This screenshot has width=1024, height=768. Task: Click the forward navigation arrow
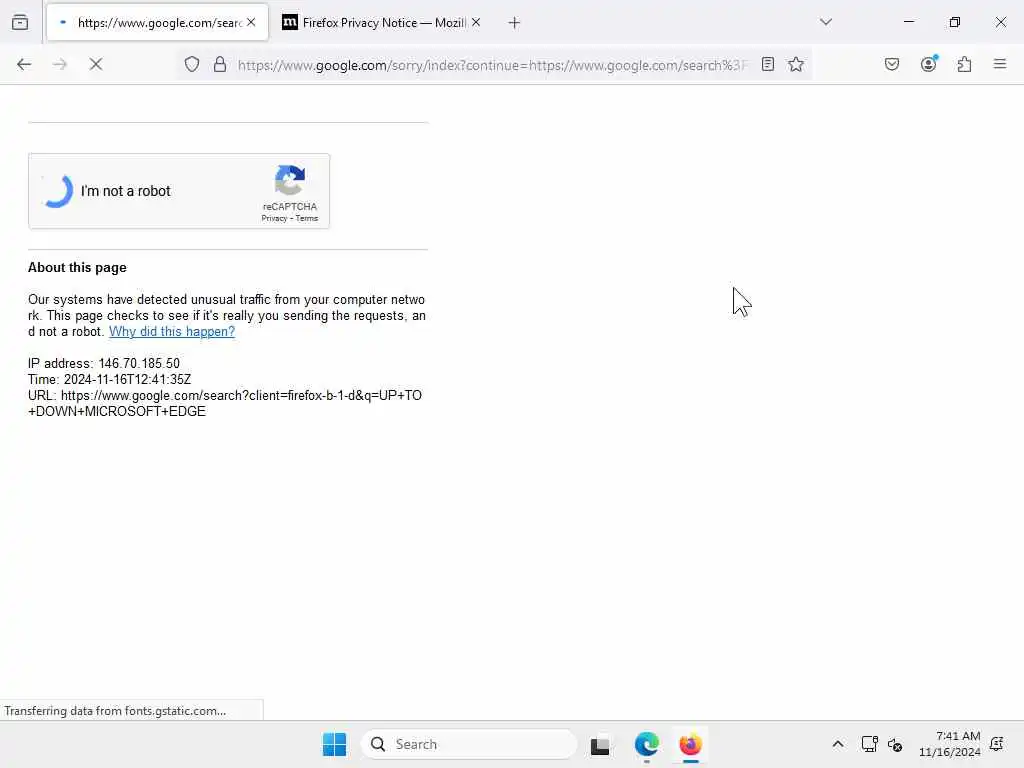(60, 64)
